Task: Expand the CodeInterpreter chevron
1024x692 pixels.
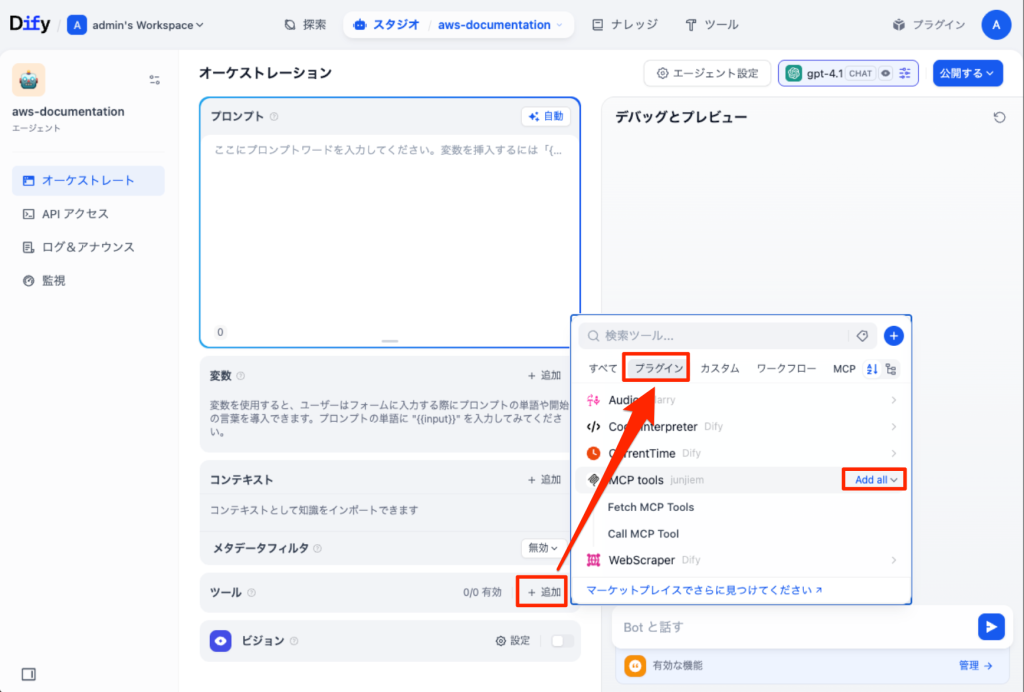Action: click(x=893, y=426)
